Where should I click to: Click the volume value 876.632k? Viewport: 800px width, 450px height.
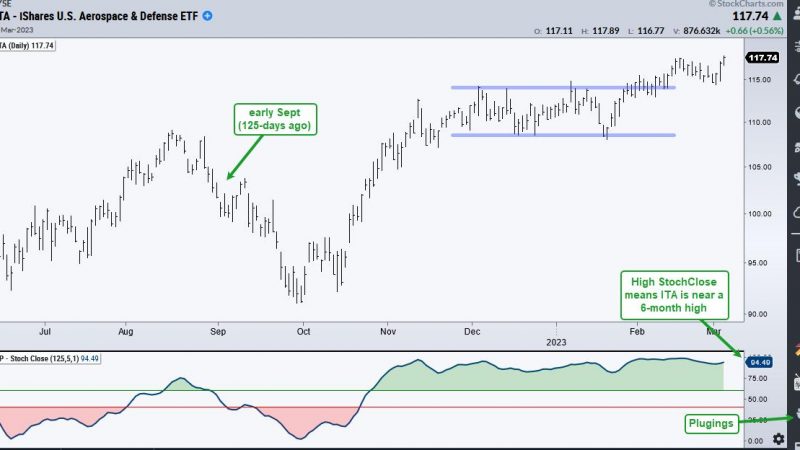tap(702, 31)
